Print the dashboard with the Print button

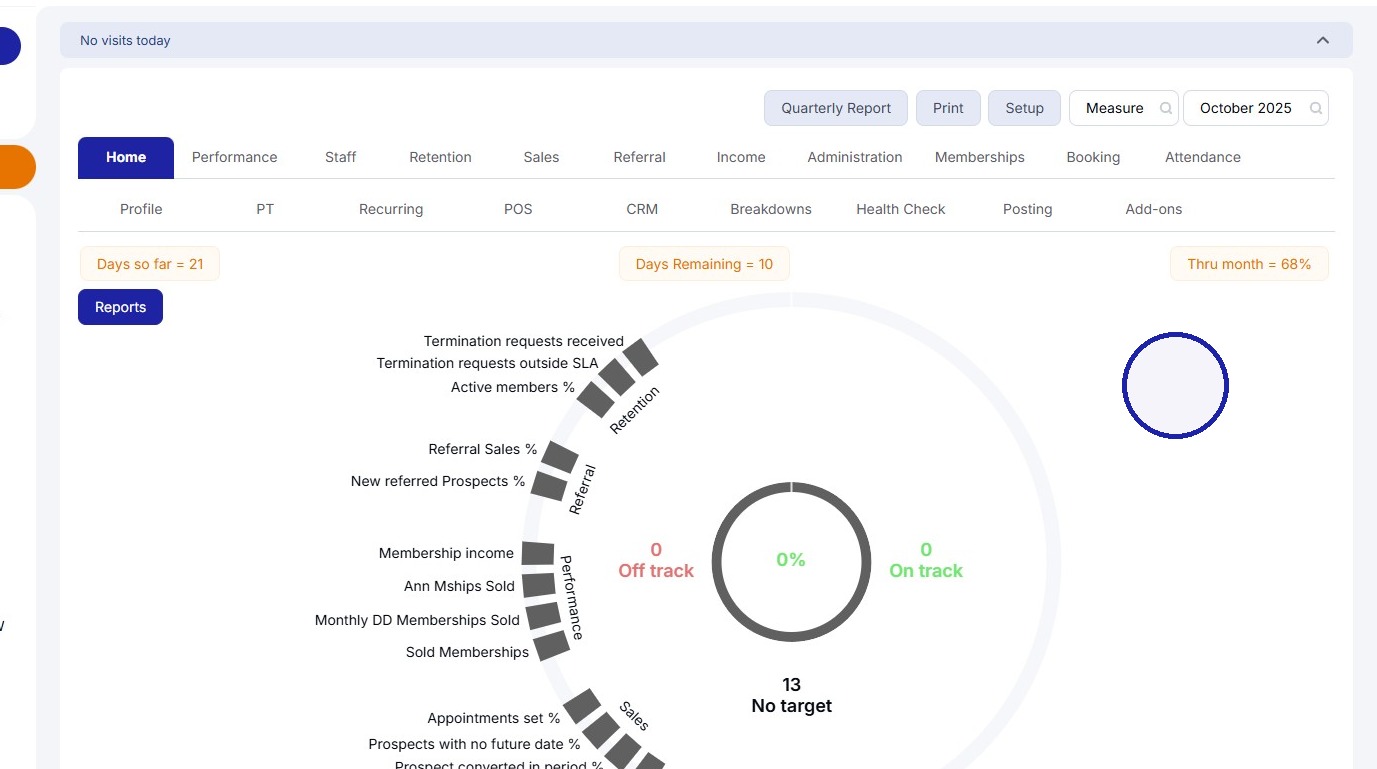948,108
